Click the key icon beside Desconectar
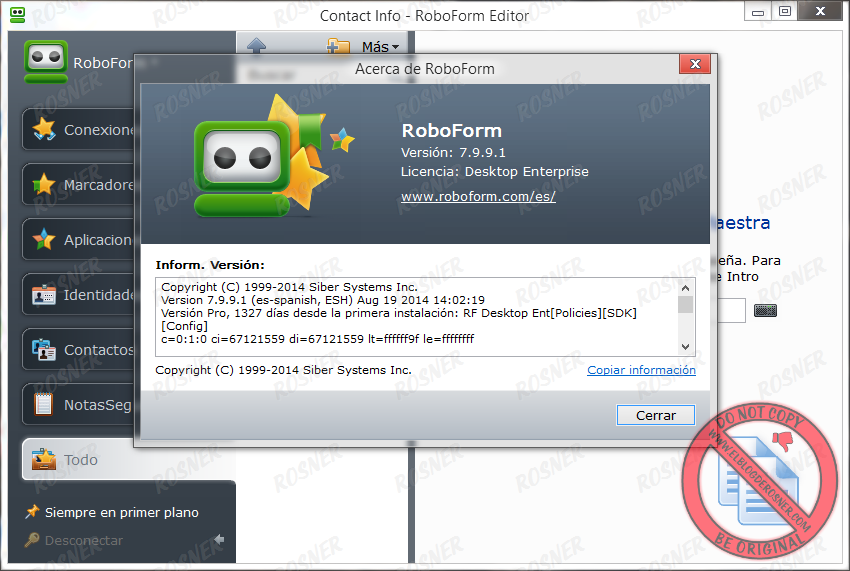This screenshot has width=850, height=571. tap(32, 540)
